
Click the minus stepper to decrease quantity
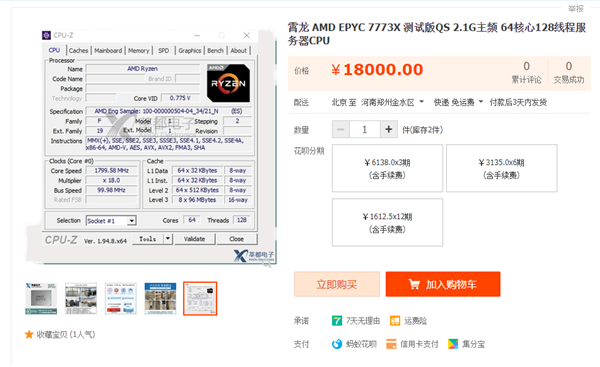tap(341, 130)
